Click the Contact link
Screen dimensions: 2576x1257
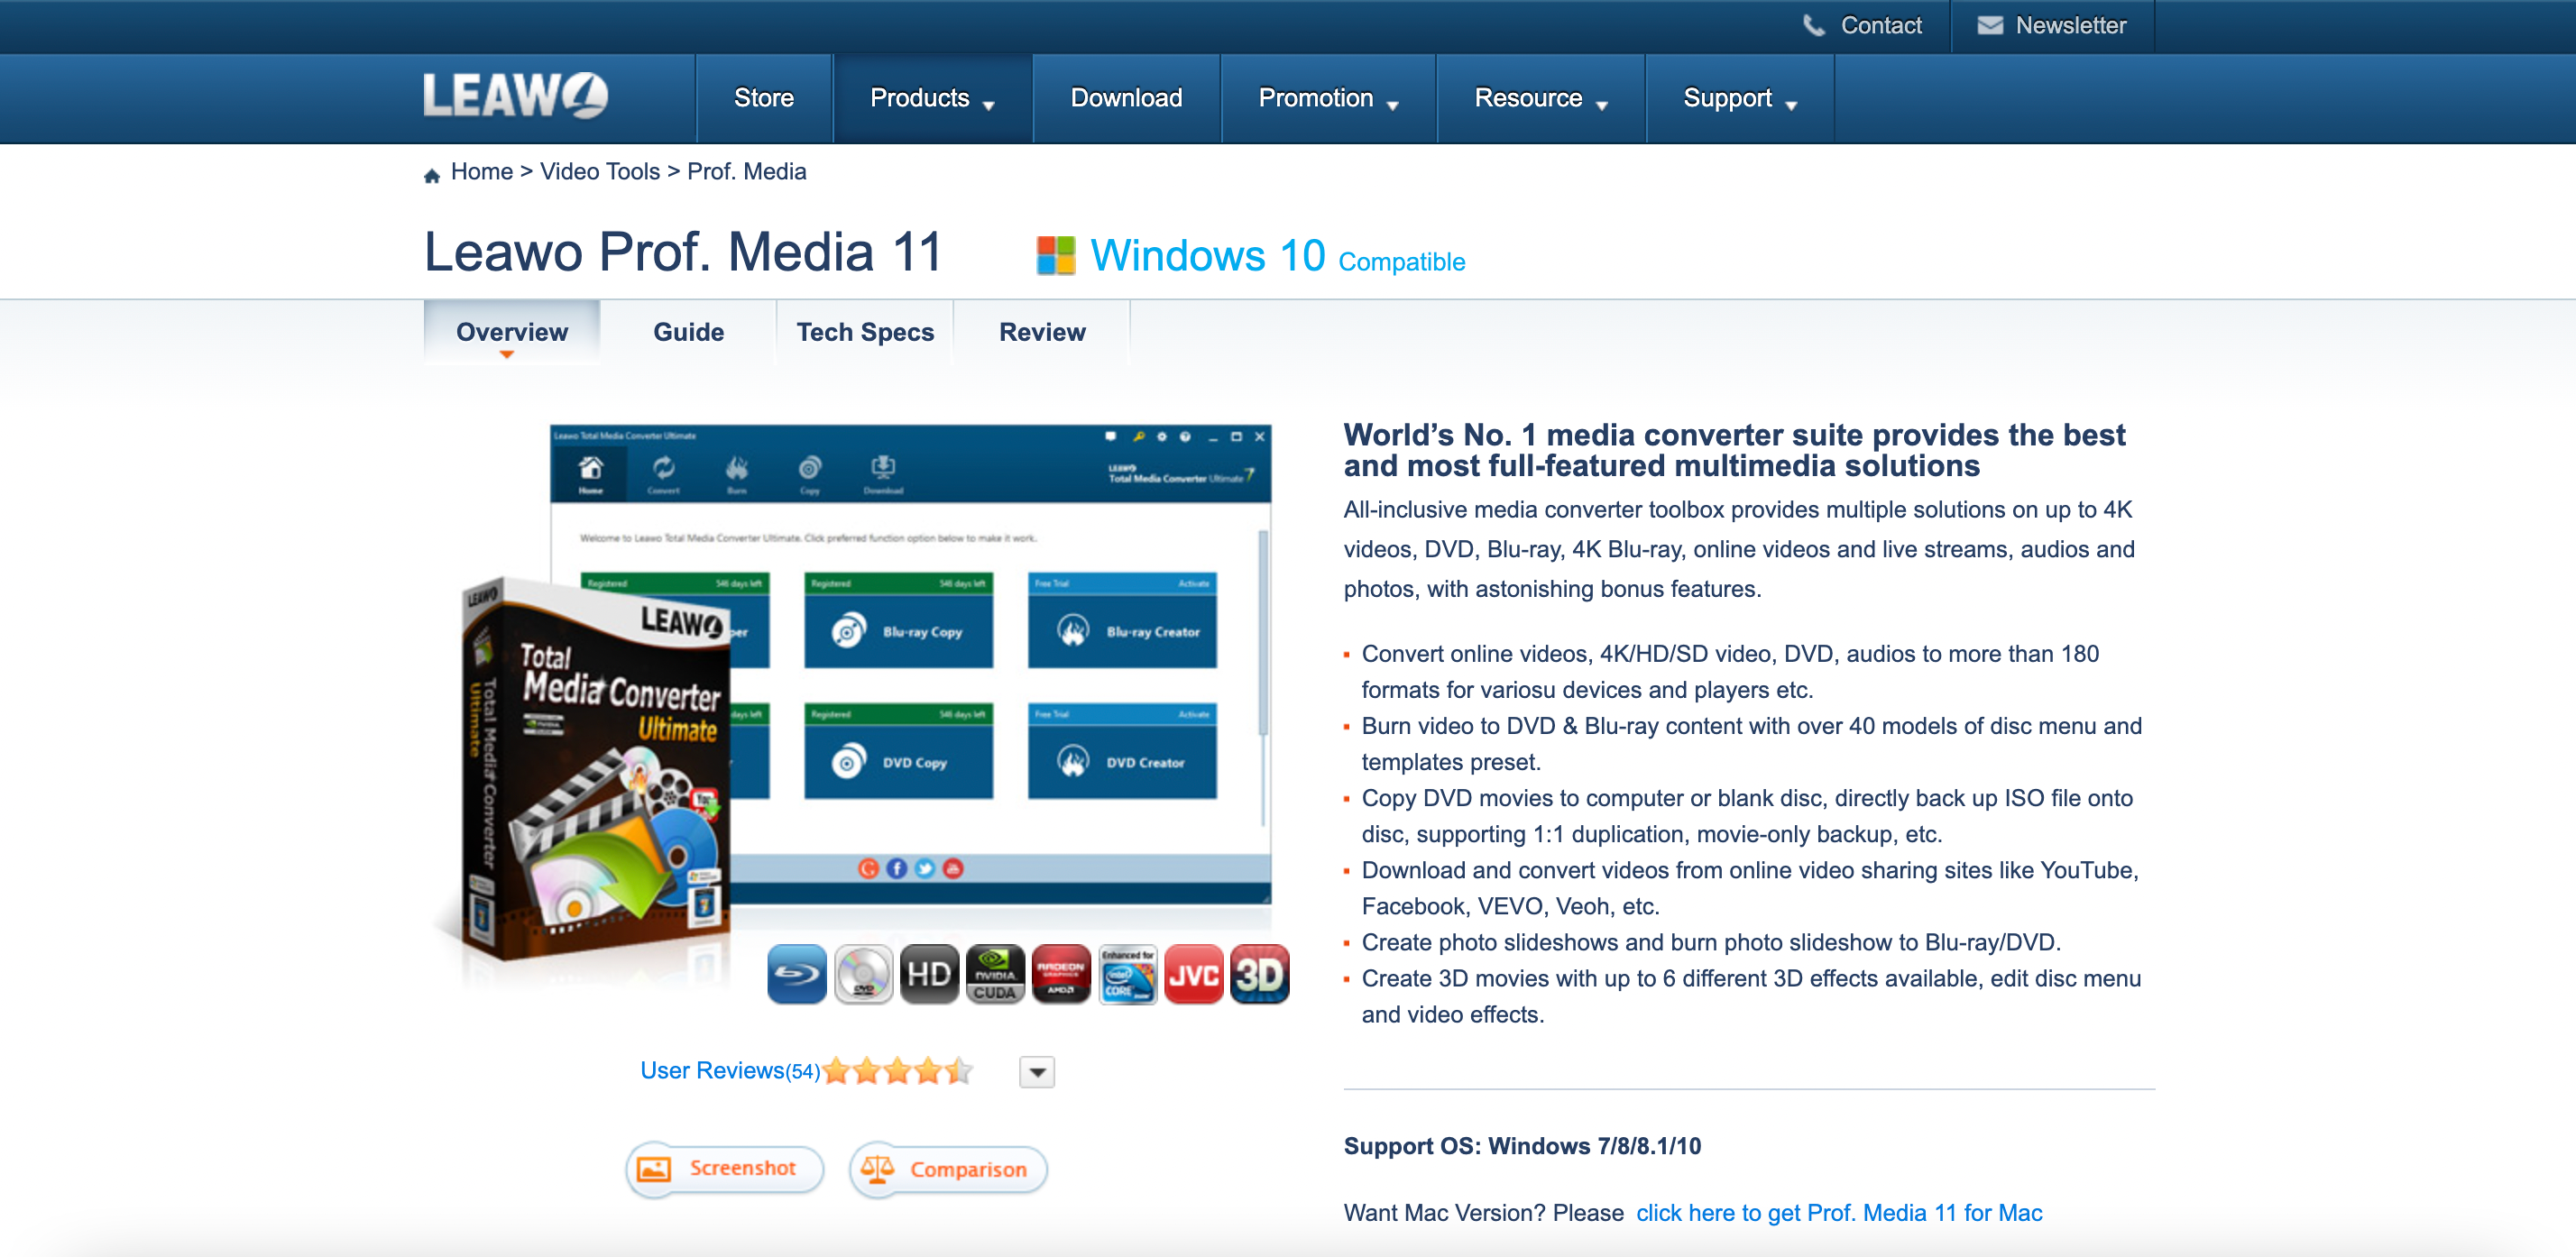tap(1881, 25)
